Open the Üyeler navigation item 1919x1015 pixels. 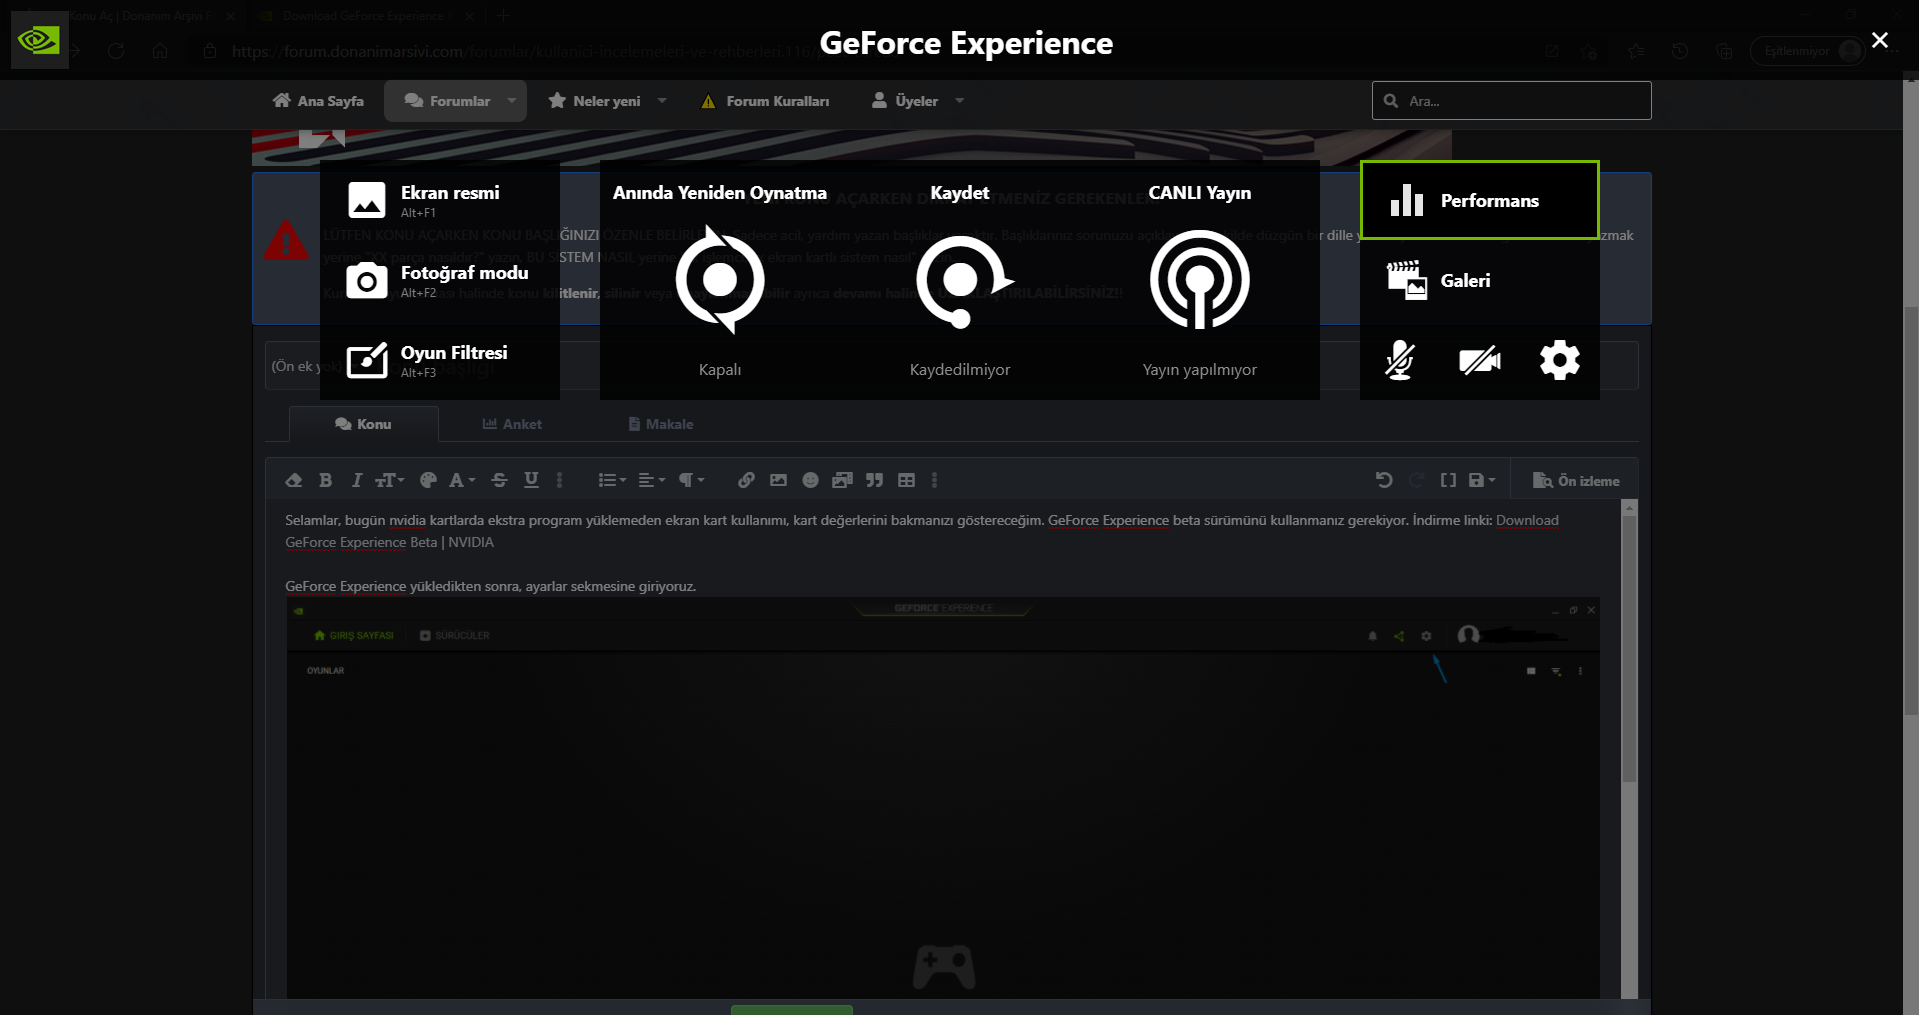point(905,101)
